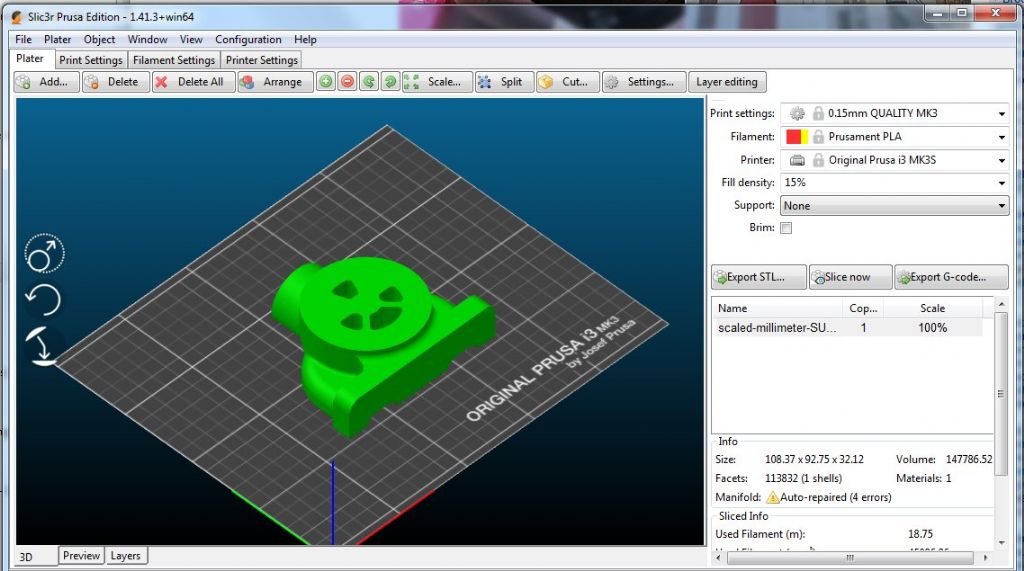Click the rotate gizmo icon in 3D view
1024x571 pixels.
[43, 300]
